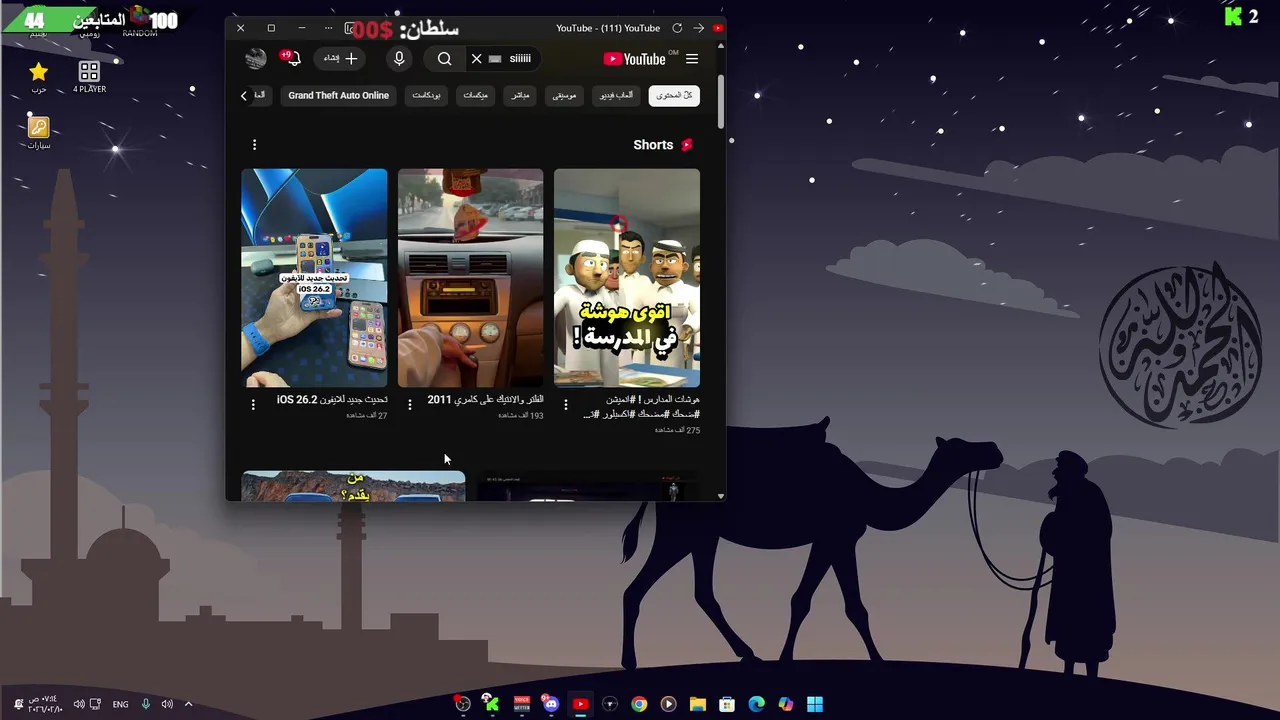The image size is (1280, 720).
Task: Go forward with the title bar arrow
Action: 698,28
